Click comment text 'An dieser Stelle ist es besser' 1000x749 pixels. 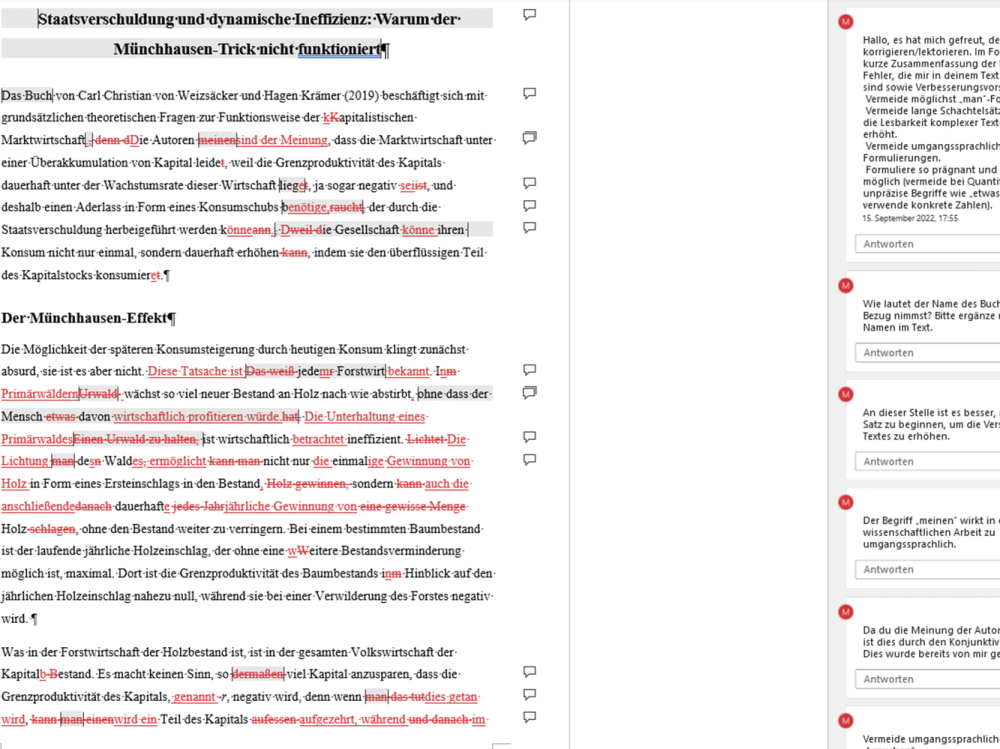(931, 412)
